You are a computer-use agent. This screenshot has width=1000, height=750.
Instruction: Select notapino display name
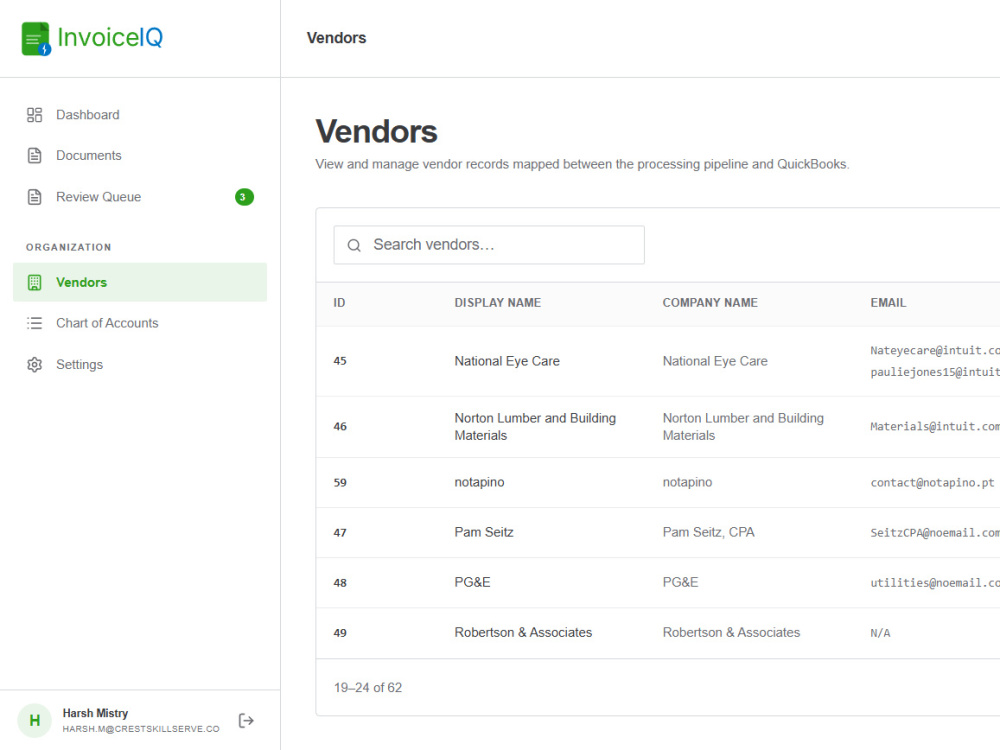[x=479, y=482]
